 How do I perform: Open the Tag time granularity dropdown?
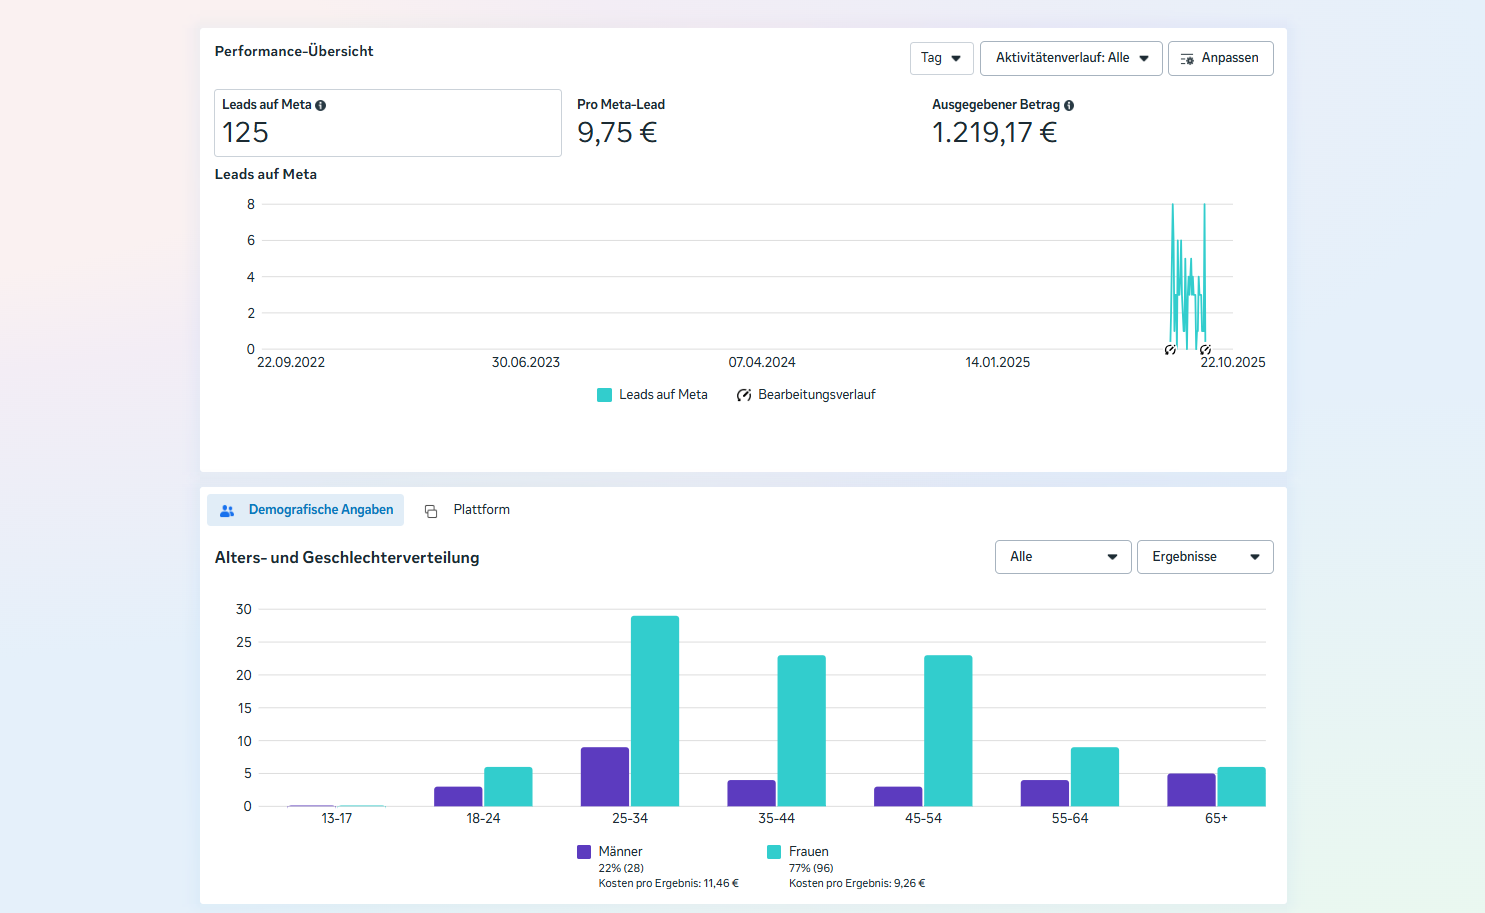point(941,58)
